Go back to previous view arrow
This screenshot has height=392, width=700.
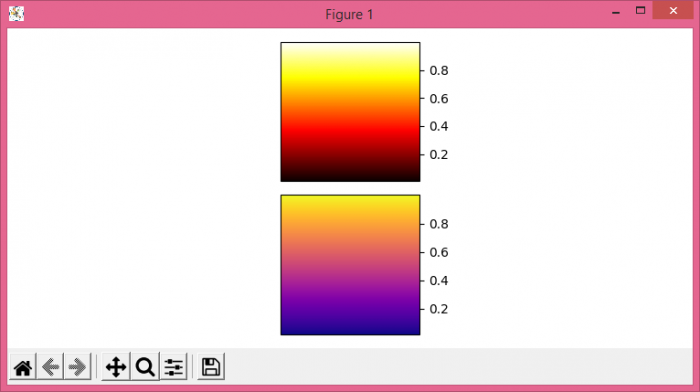click(50, 367)
